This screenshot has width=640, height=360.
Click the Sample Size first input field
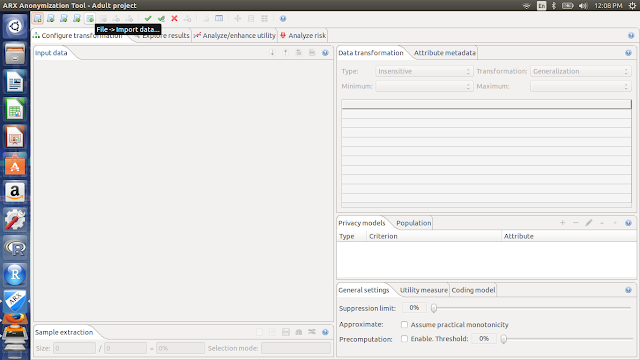tap(74, 348)
